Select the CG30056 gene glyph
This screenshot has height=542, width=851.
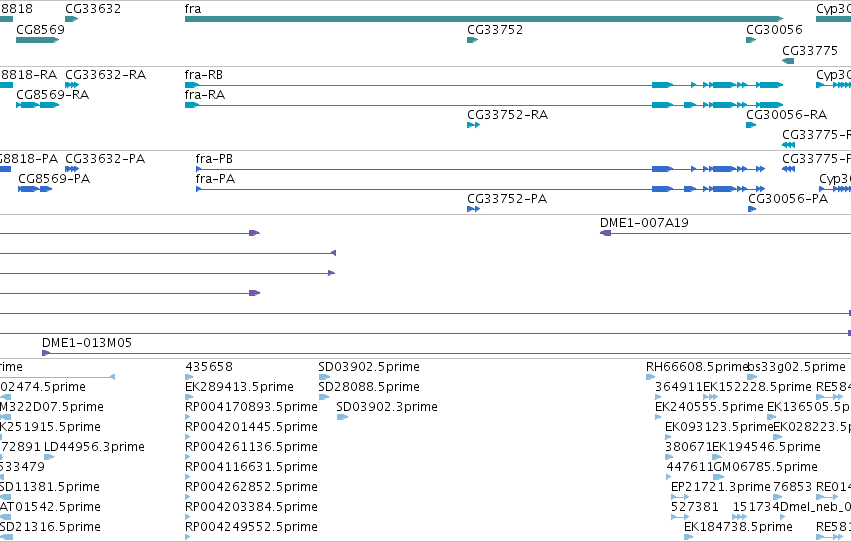pos(751,40)
